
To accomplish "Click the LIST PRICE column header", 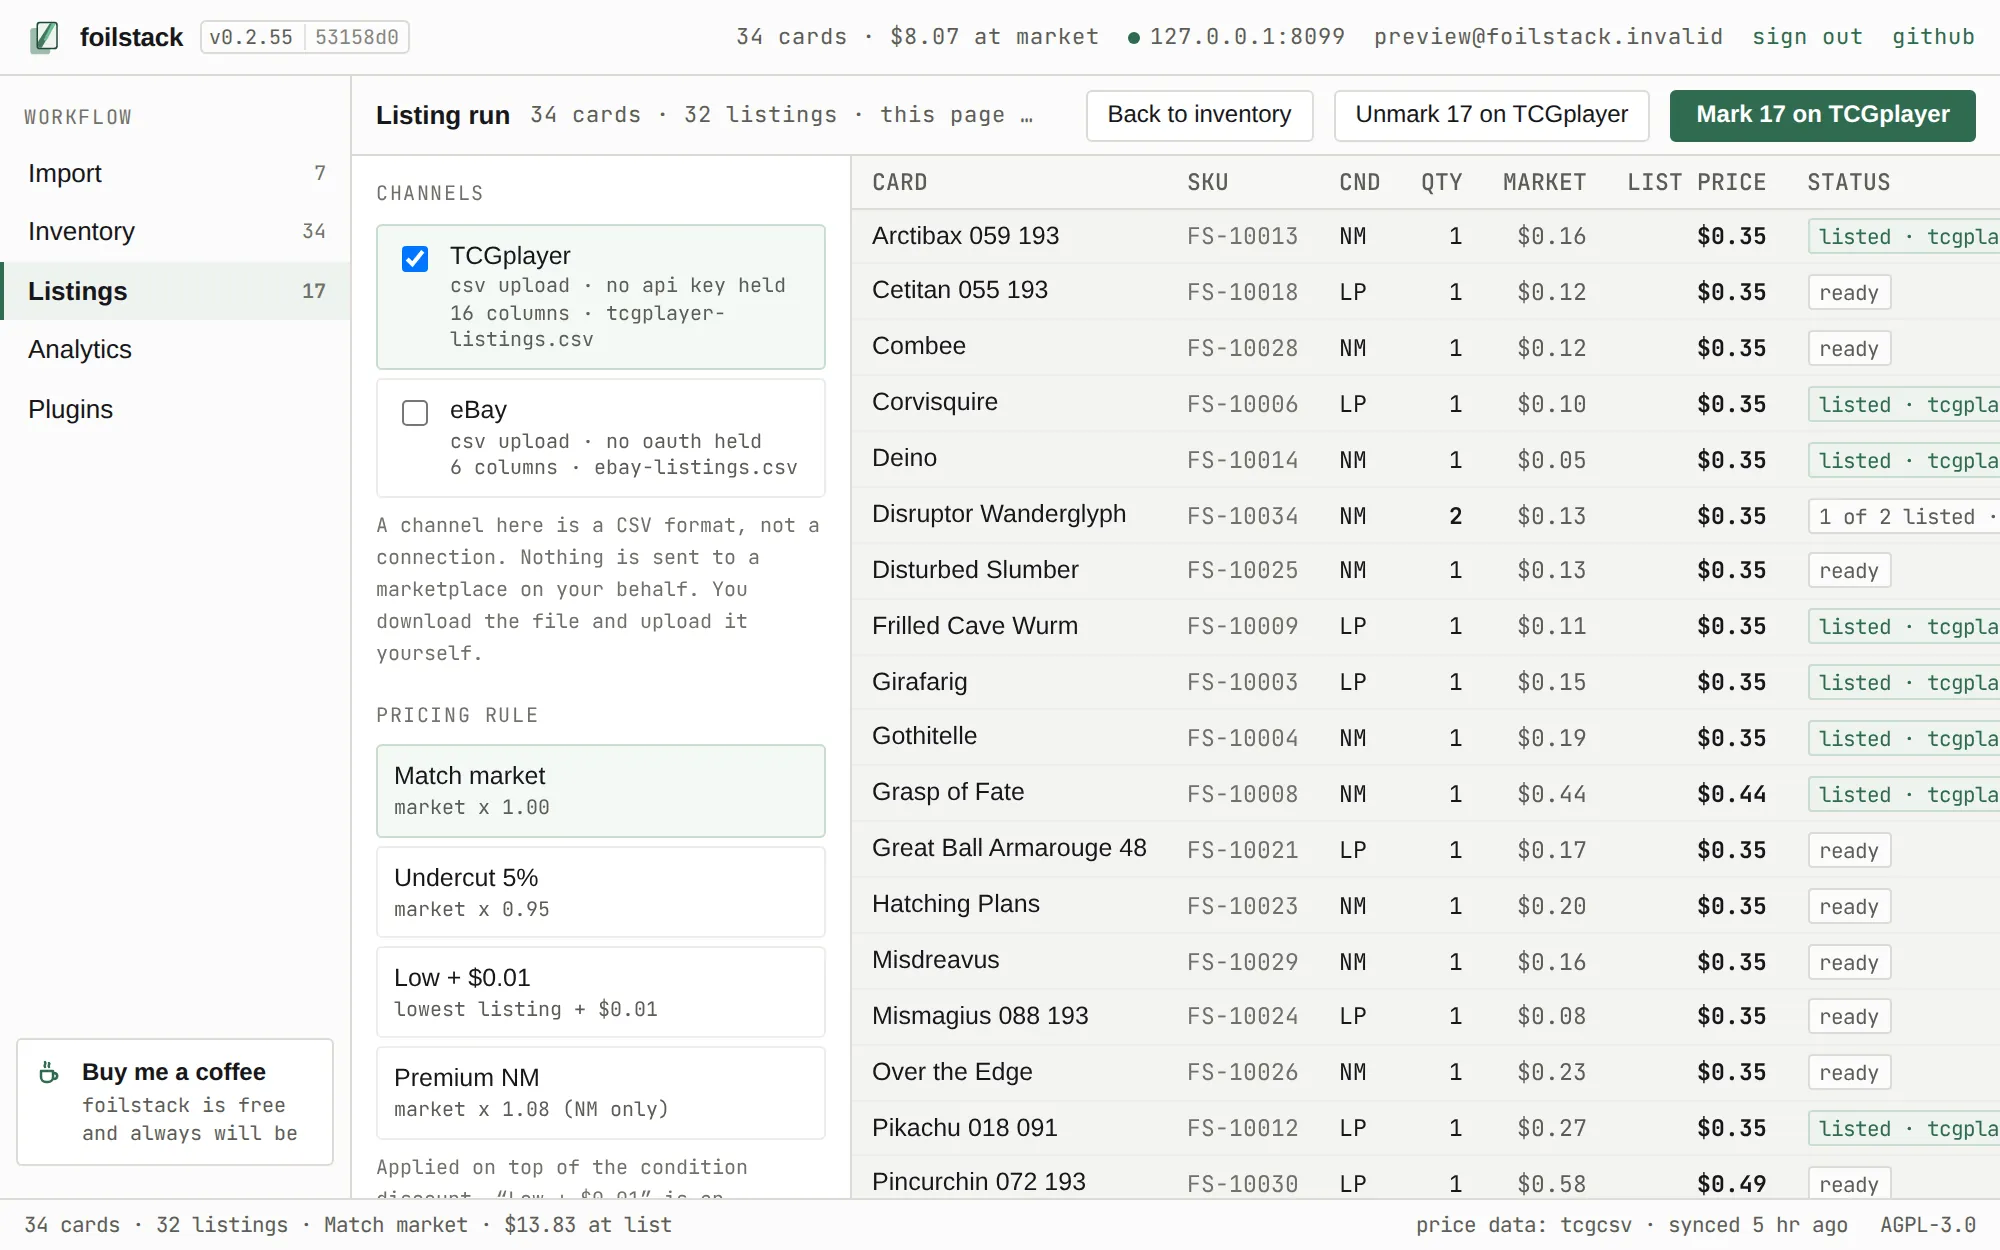I will (1696, 182).
